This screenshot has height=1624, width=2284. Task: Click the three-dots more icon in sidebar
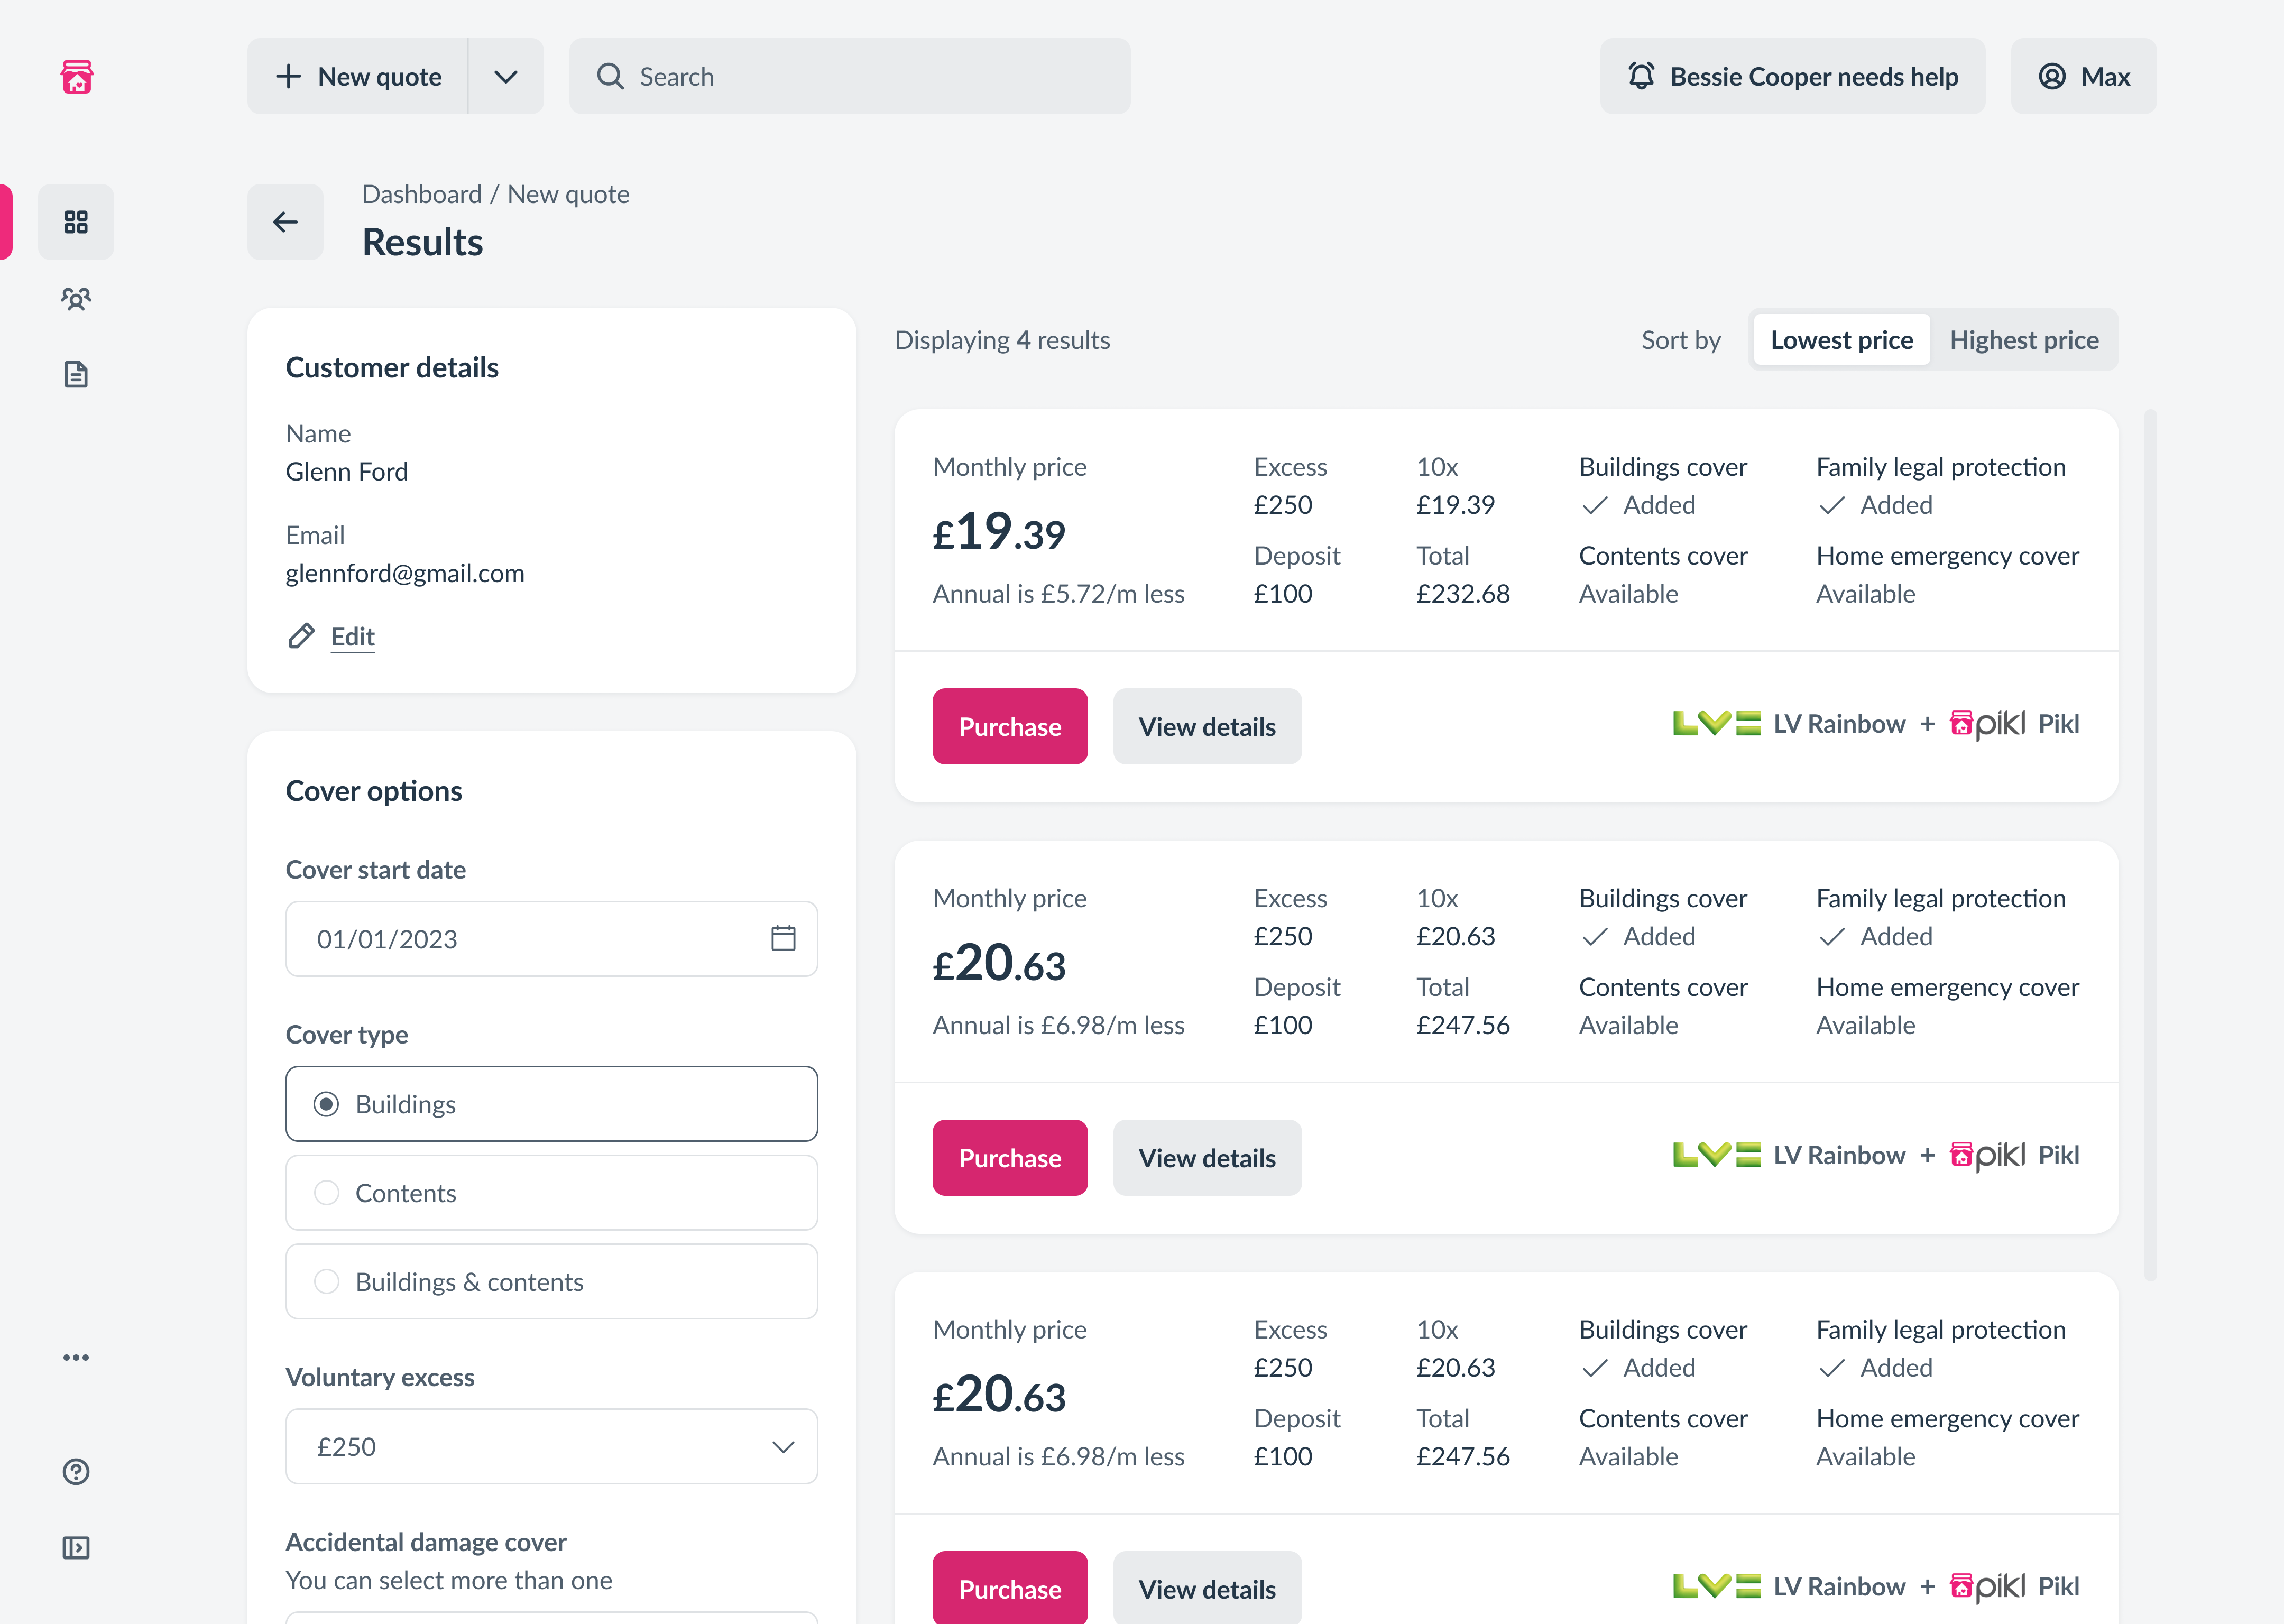tap(76, 1357)
